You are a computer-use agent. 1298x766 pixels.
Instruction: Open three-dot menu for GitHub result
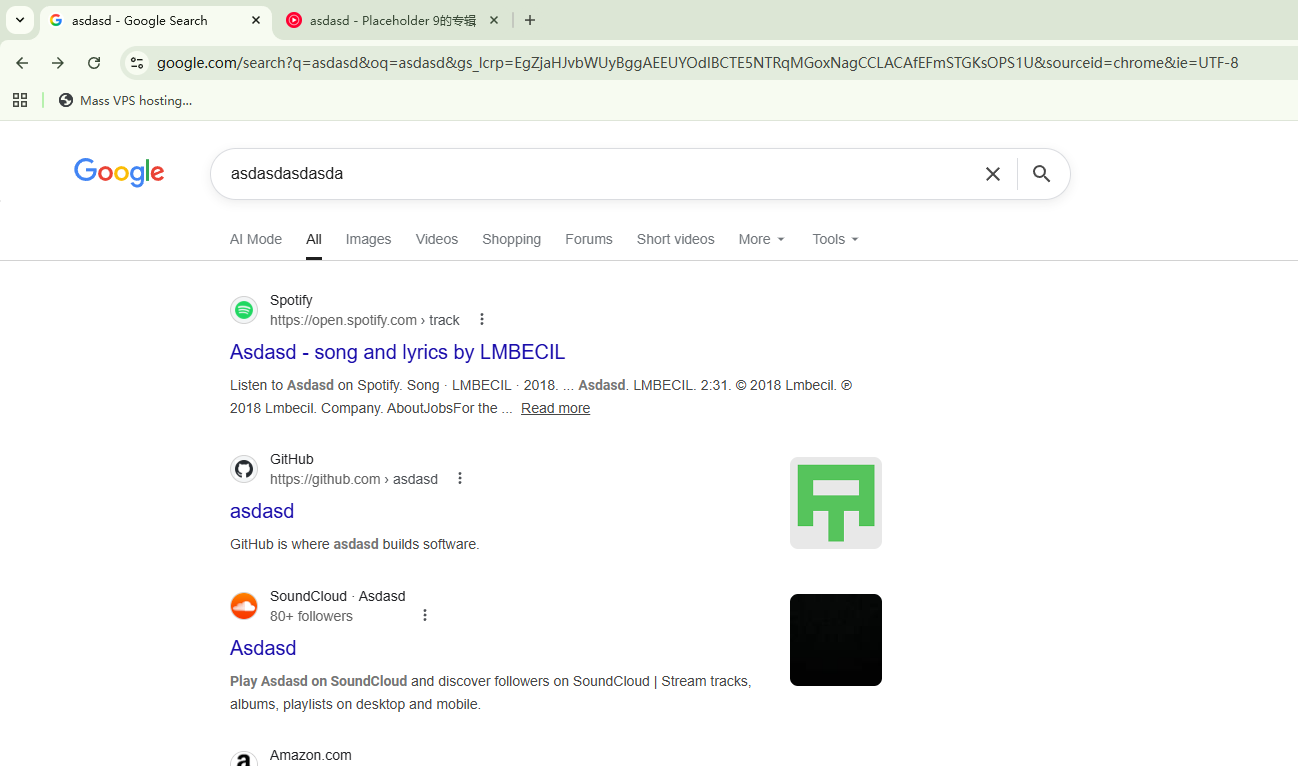460,479
